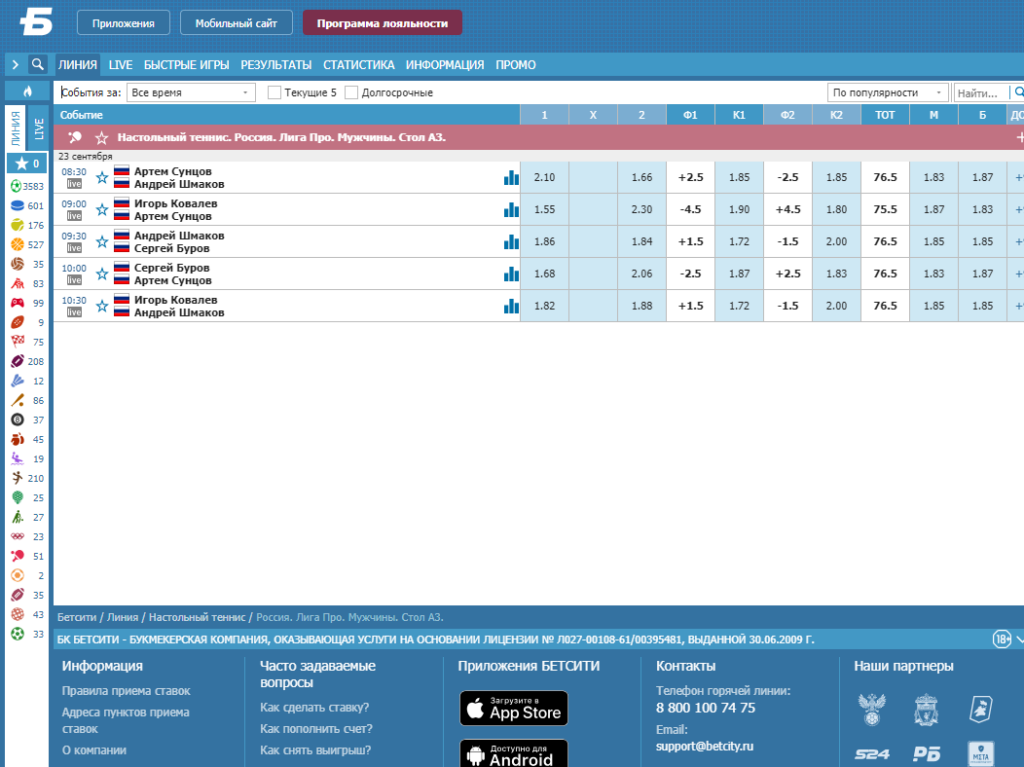Screen dimensions: 1024x767
Task: Enable the Долгосрочные checkbox
Action: [351, 93]
